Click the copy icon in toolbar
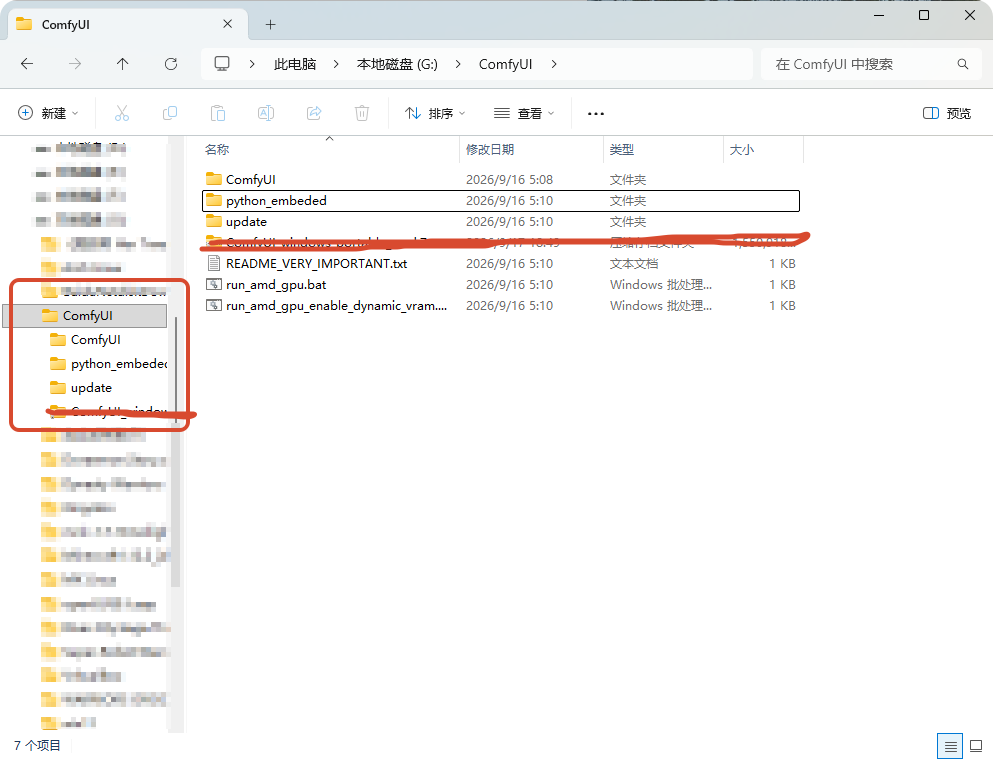This screenshot has height=759, width=993. (170, 113)
